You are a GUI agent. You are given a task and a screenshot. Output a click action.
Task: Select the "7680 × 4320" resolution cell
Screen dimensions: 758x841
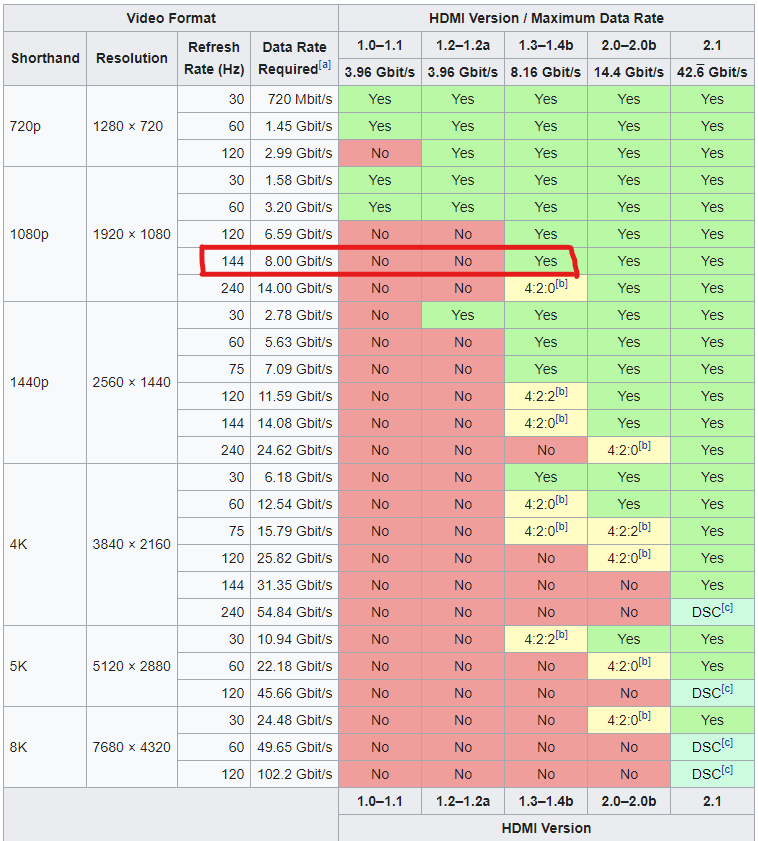coord(132,747)
